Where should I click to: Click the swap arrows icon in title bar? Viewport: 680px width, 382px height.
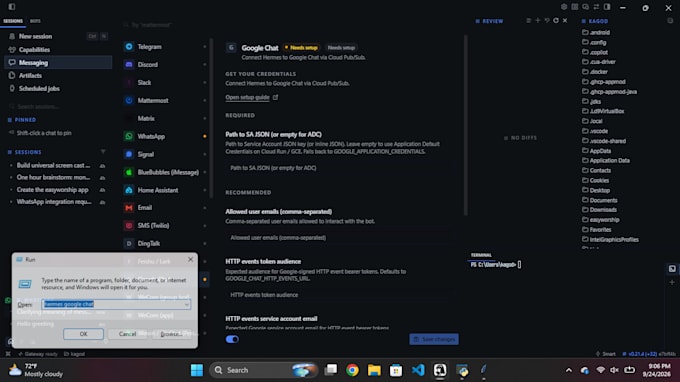pos(596,7)
